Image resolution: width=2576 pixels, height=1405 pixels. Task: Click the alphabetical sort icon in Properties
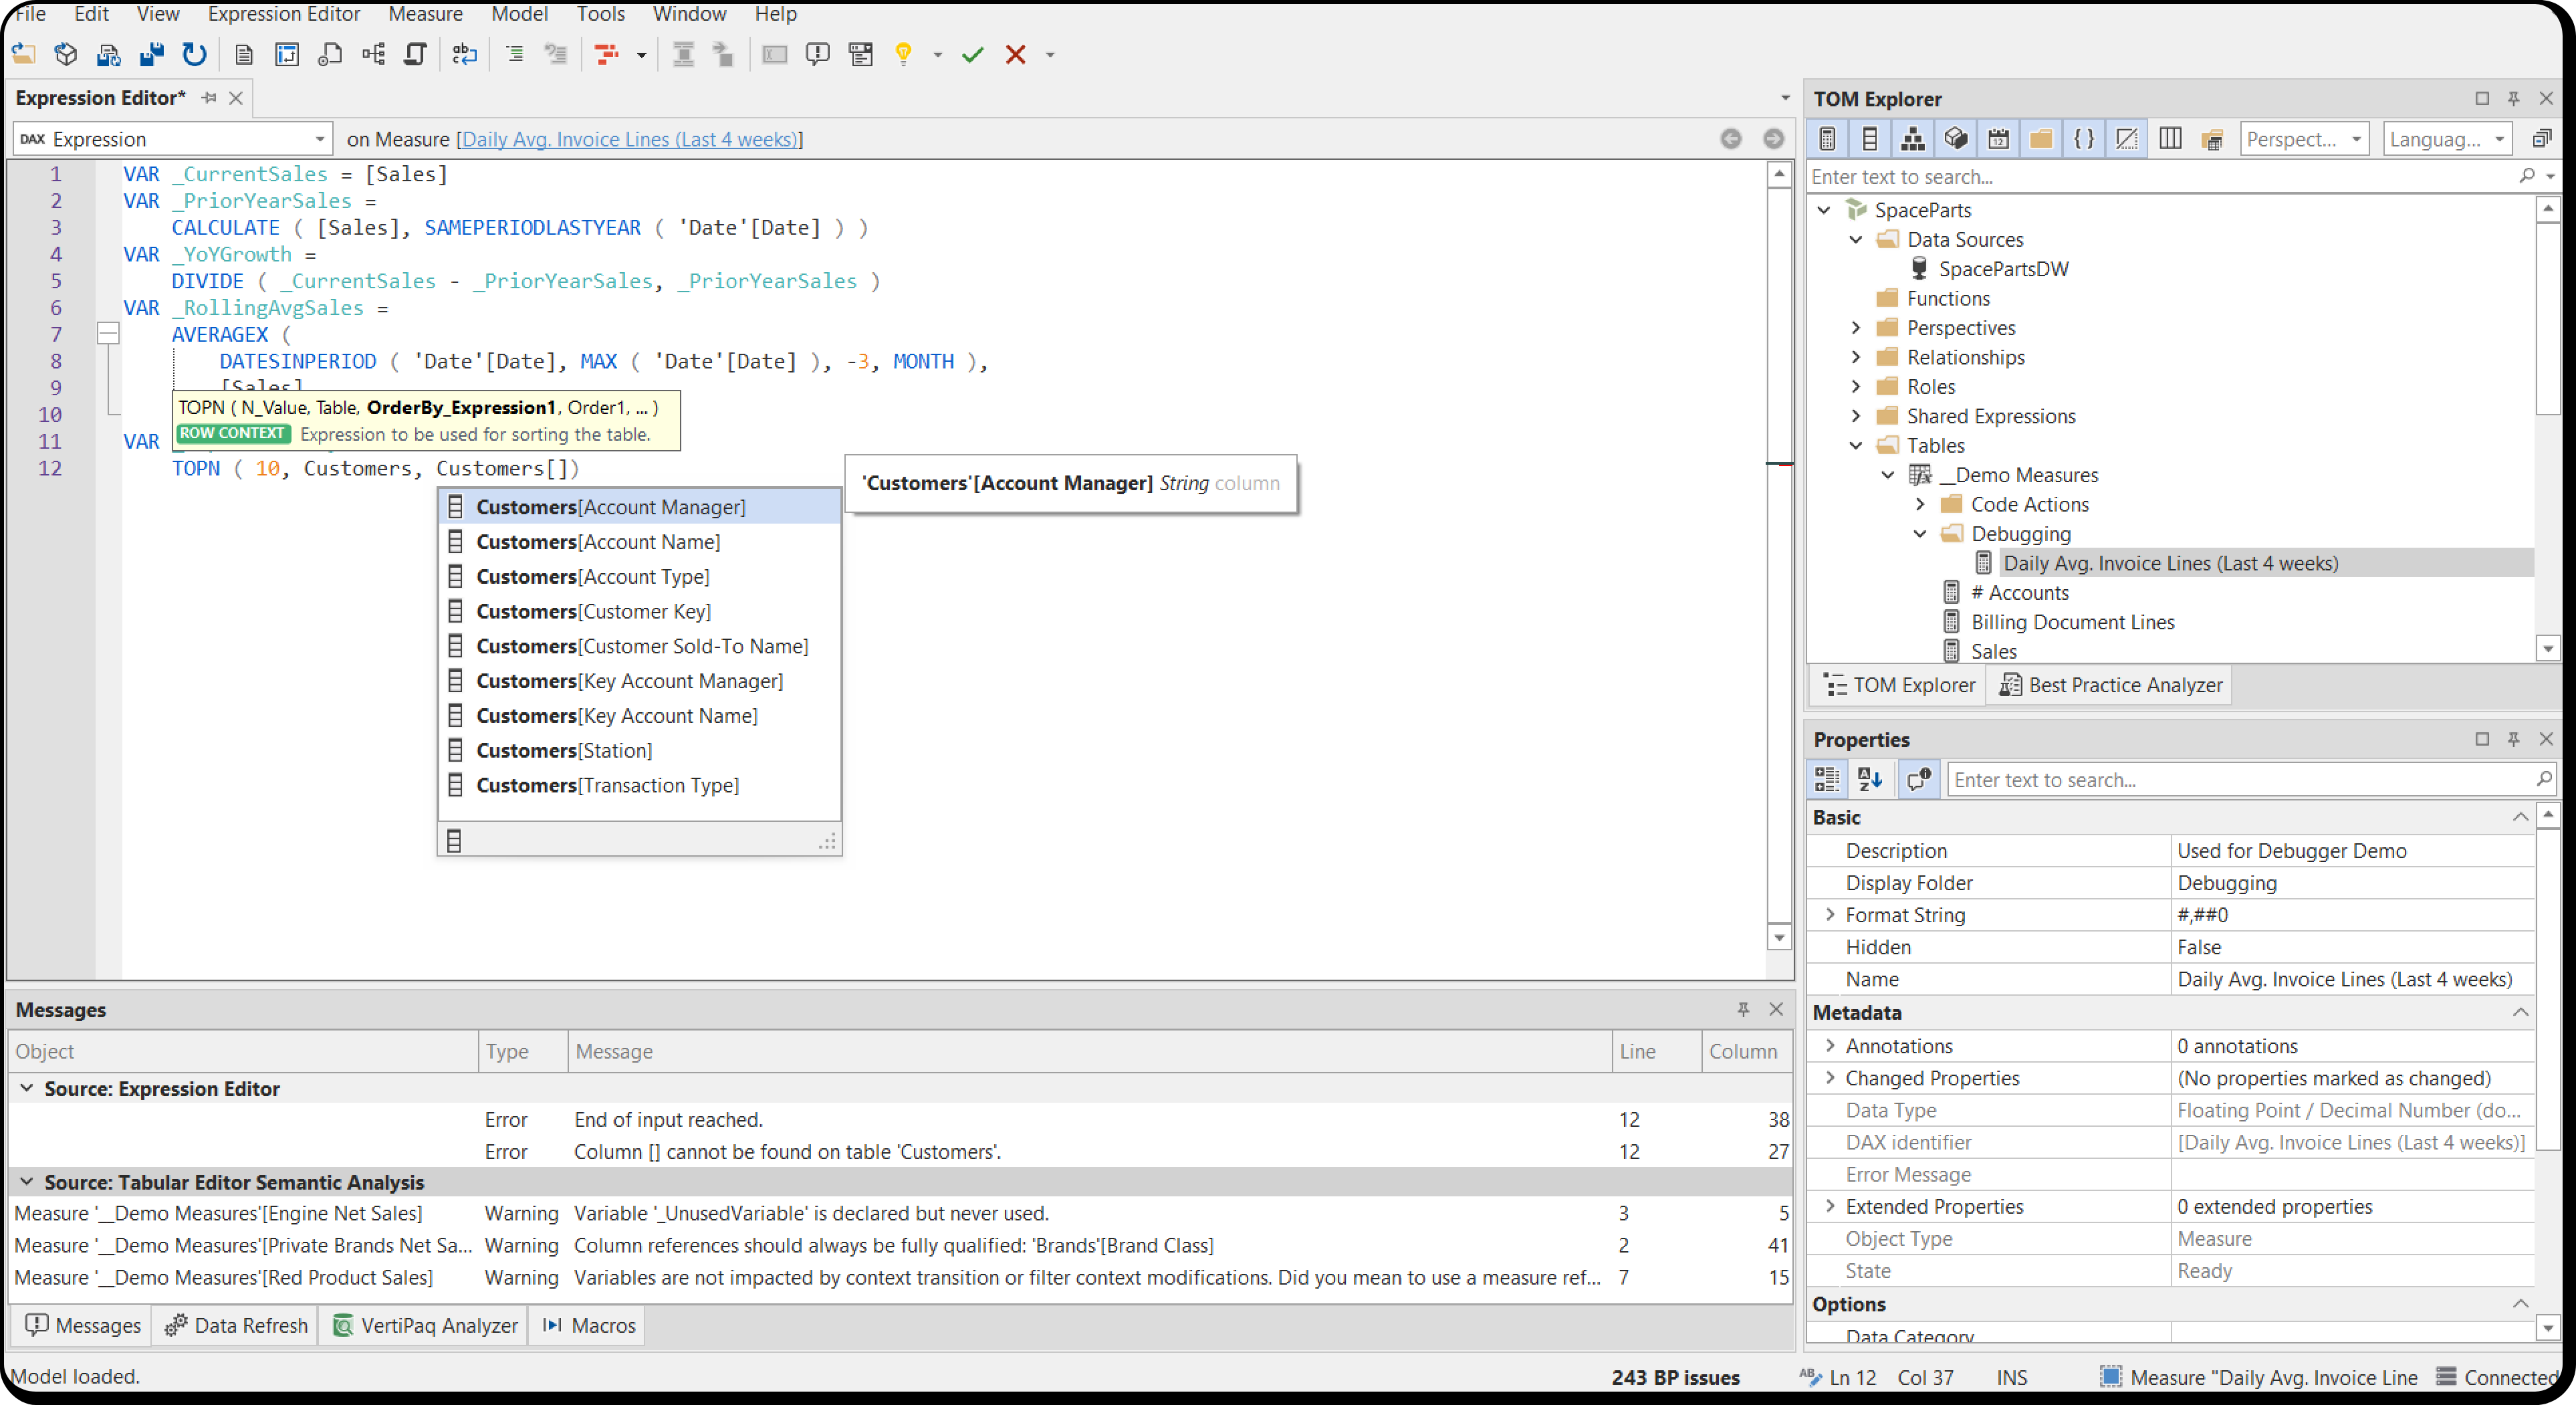(x=1870, y=779)
